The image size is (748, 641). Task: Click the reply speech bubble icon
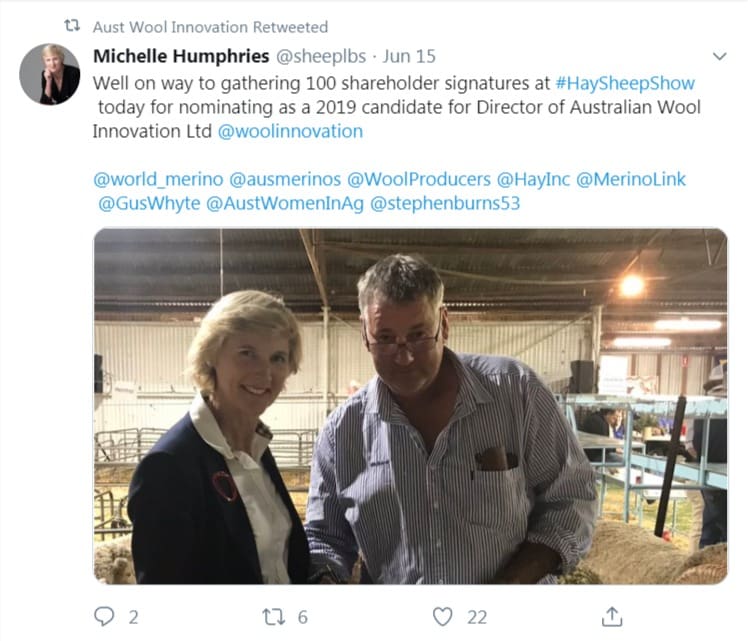[104, 616]
